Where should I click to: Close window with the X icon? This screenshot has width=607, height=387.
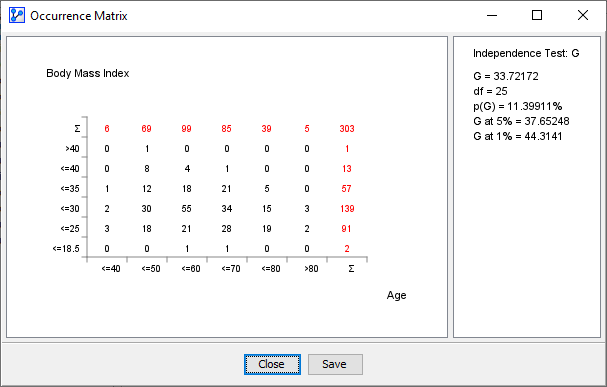point(583,15)
